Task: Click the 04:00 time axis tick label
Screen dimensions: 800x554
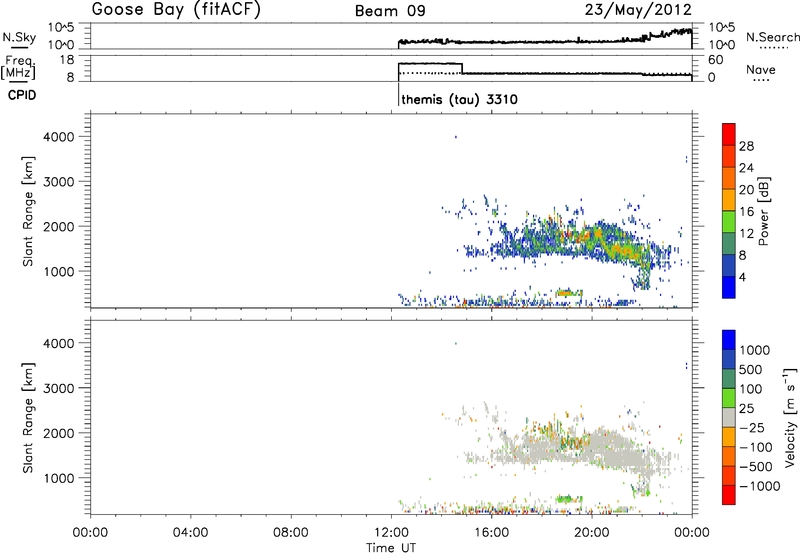Action: (x=190, y=533)
